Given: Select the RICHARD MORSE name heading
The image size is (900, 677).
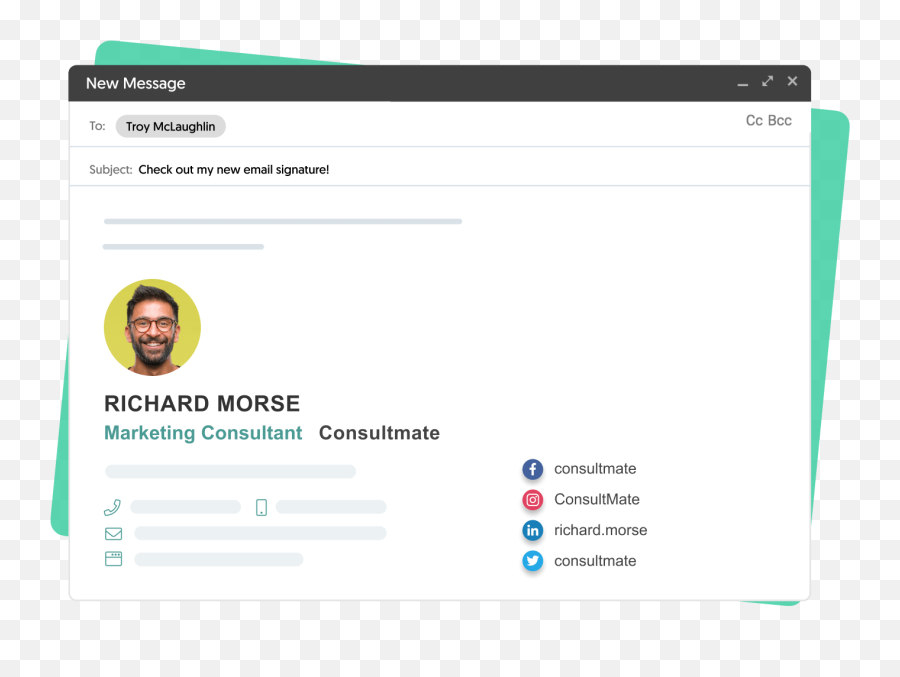Looking at the screenshot, I should (x=201, y=403).
